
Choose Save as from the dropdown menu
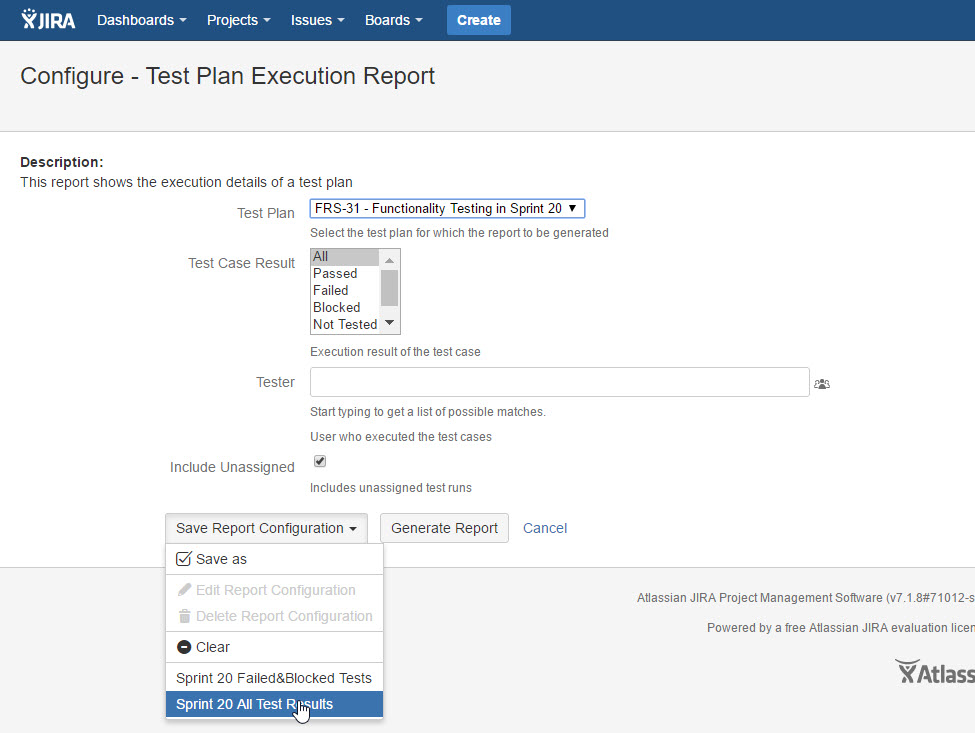[274, 559]
